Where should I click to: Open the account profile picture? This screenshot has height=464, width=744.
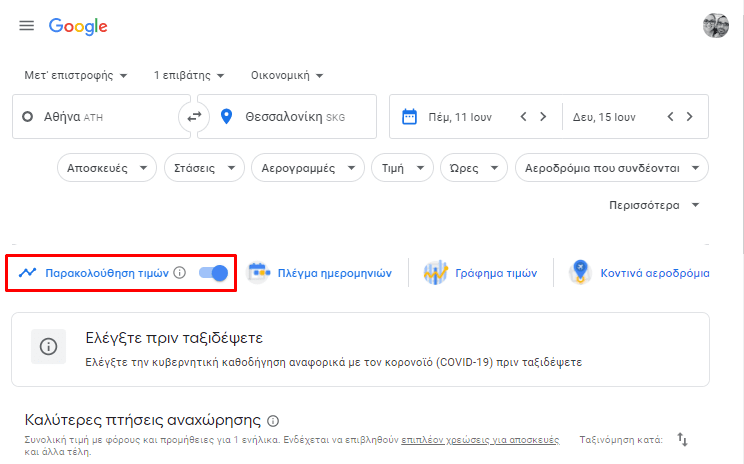pos(716,26)
